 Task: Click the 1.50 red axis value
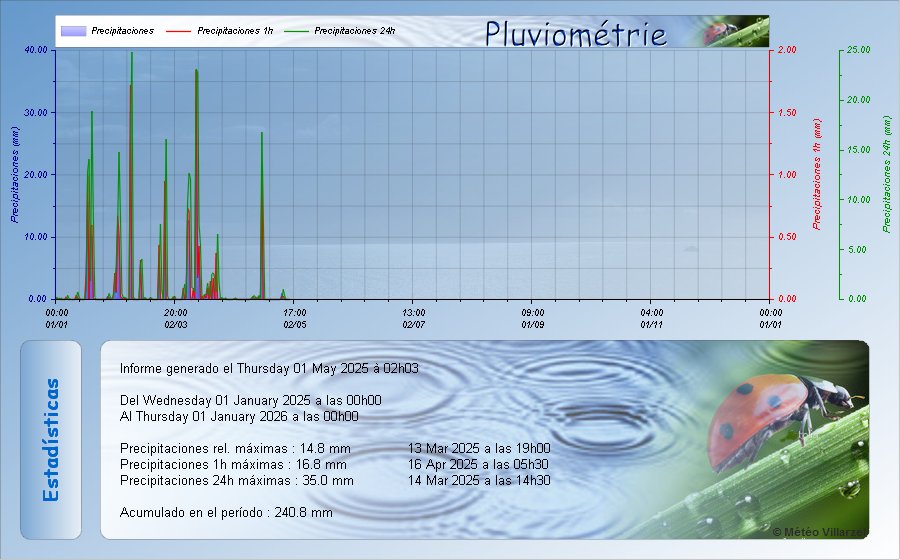[787, 112]
